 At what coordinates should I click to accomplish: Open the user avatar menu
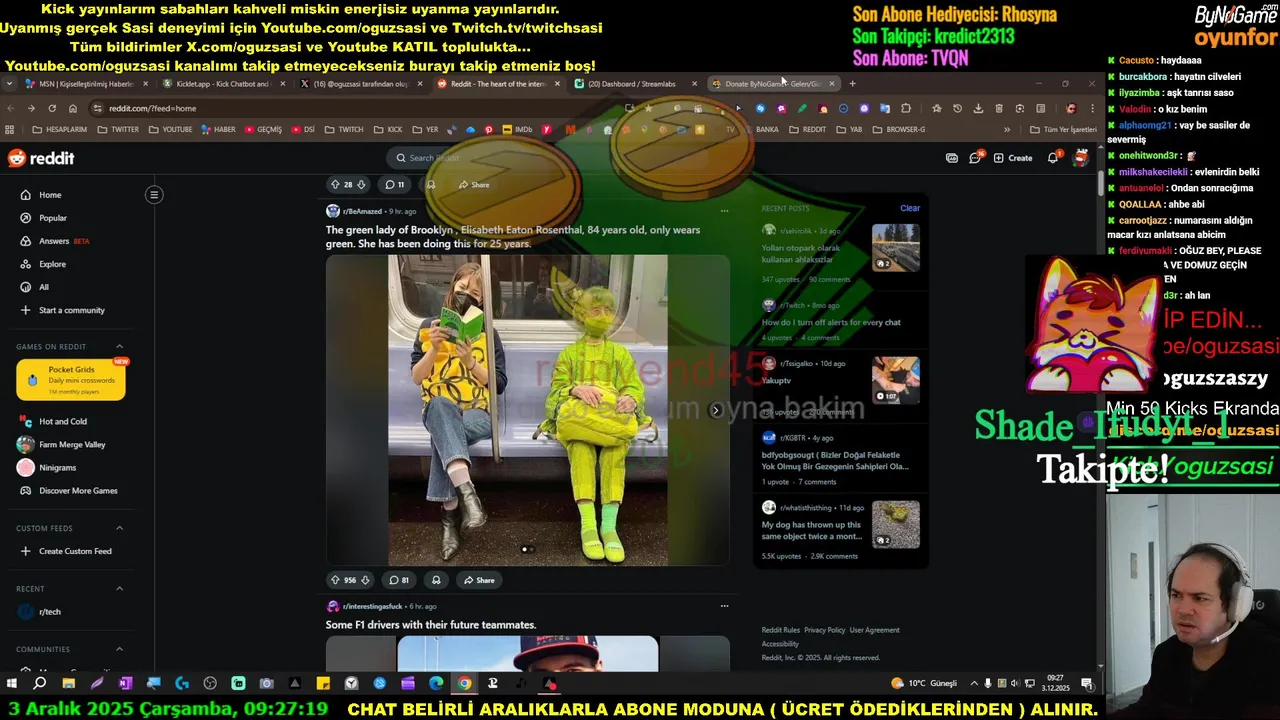pos(1081,158)
